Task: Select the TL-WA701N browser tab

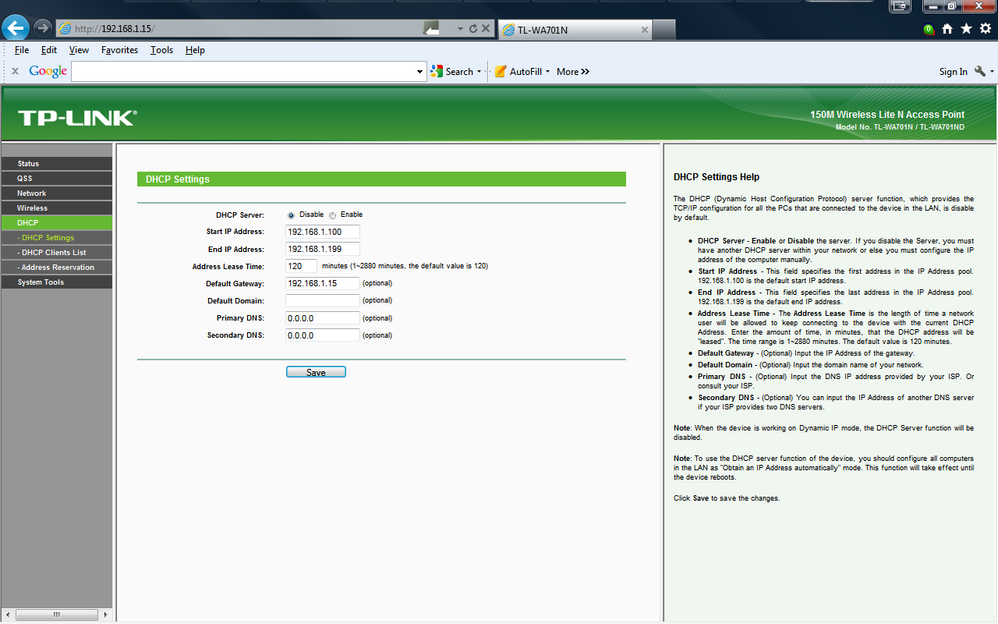Action: (575, 30)
